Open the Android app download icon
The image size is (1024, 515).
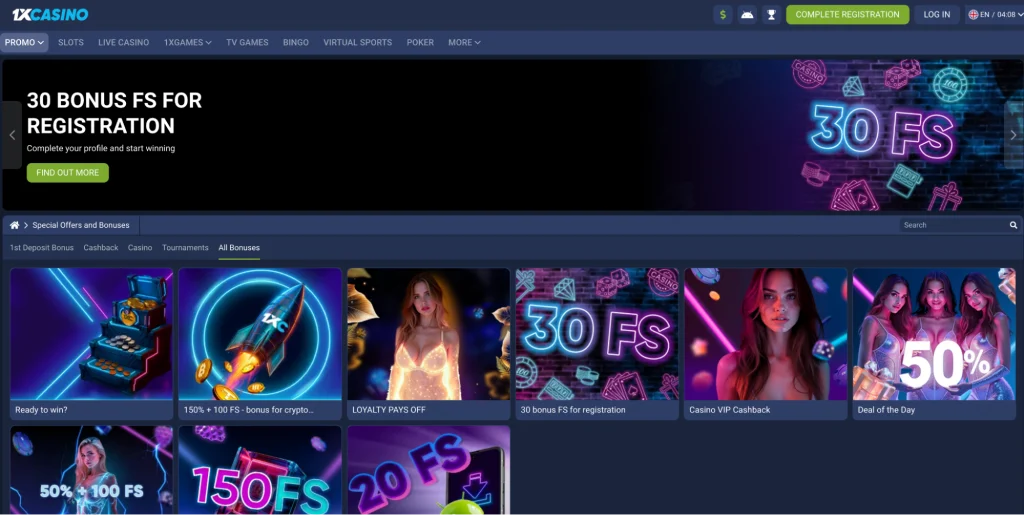747,15
